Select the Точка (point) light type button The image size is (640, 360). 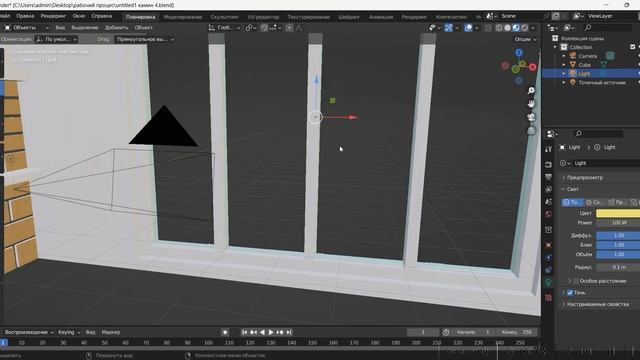572,202
